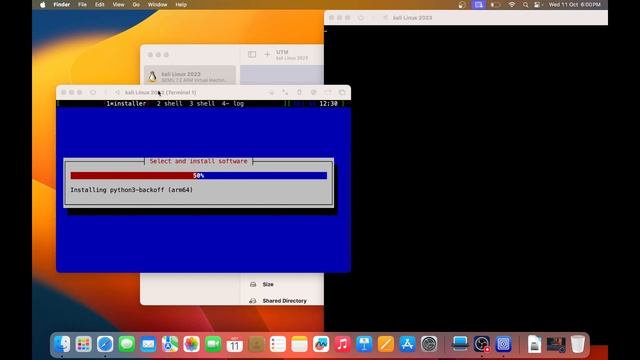Click the battery icon in menu bar

coord(495,5)
